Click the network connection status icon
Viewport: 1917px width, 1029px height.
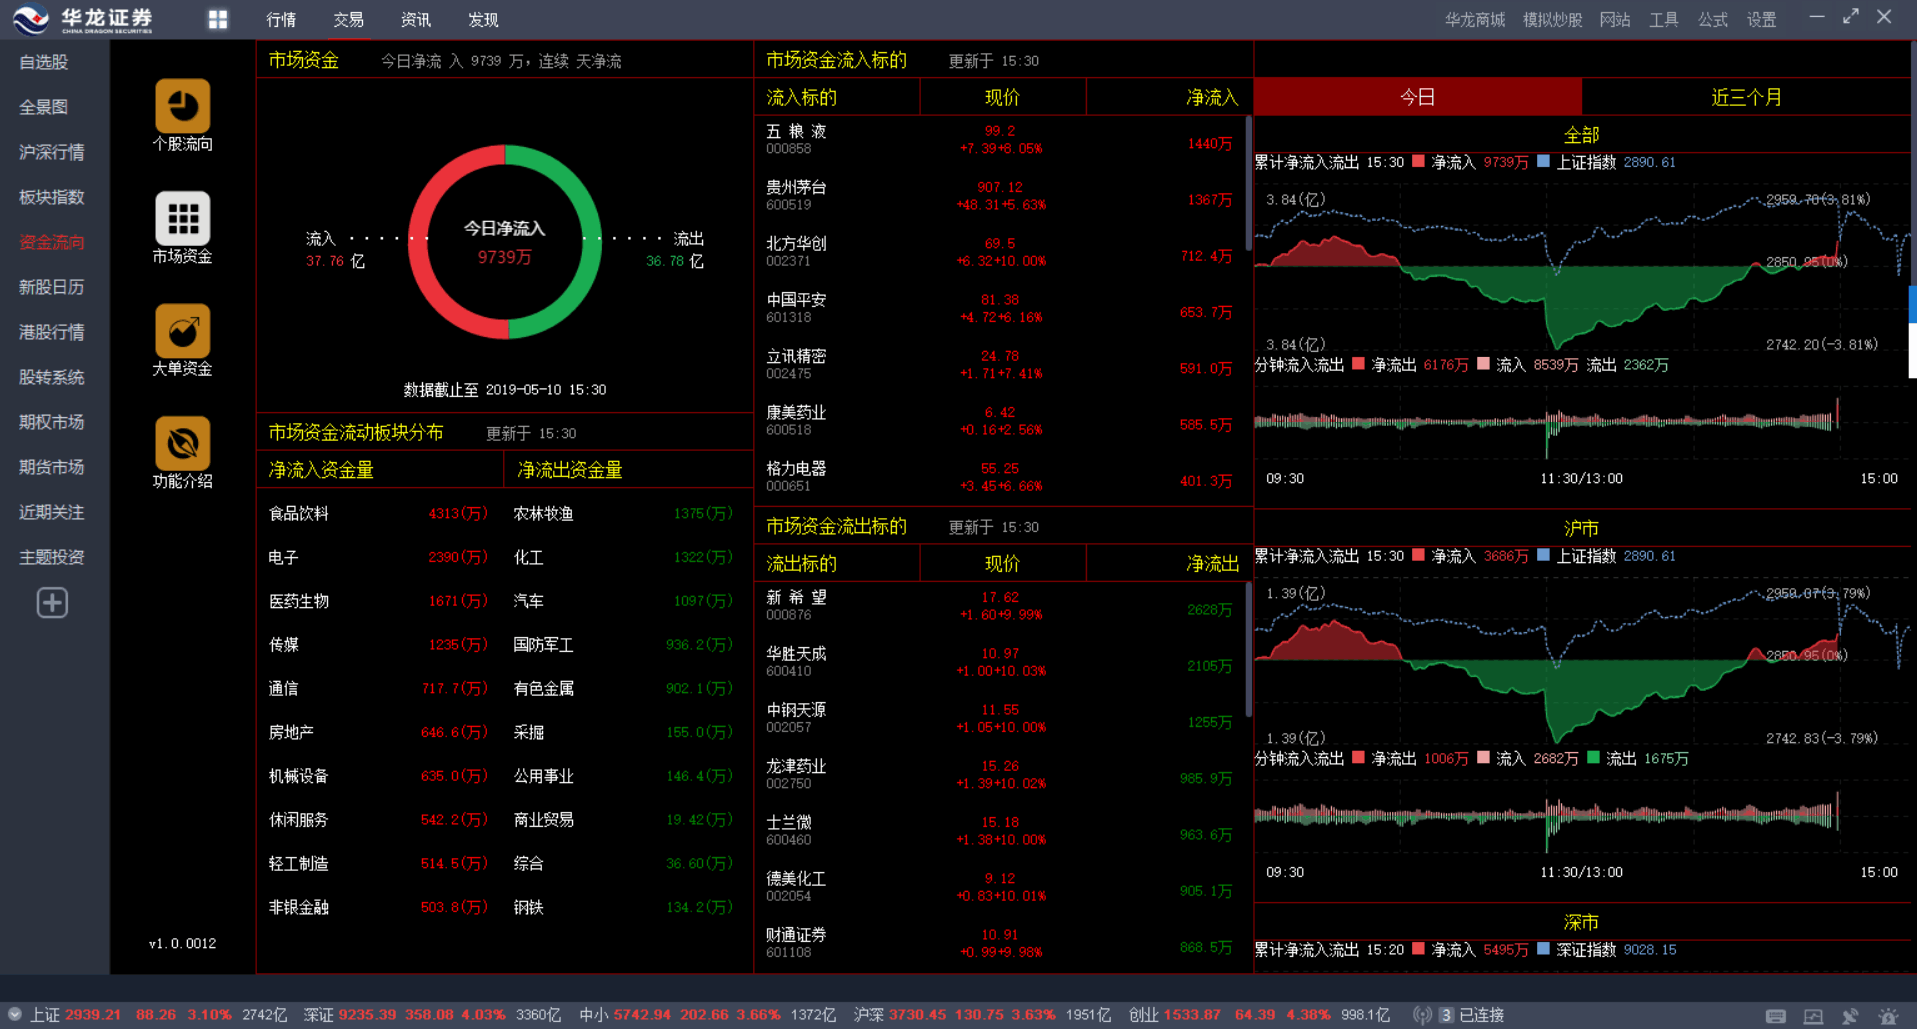(1421, 1015)
